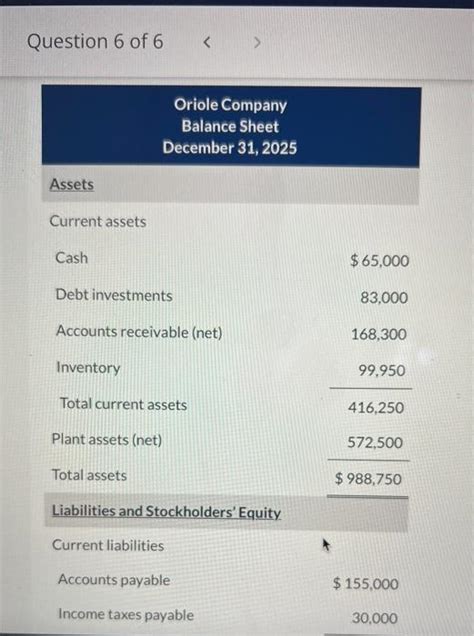Select Total current assets value 416,250

(376, 408)
